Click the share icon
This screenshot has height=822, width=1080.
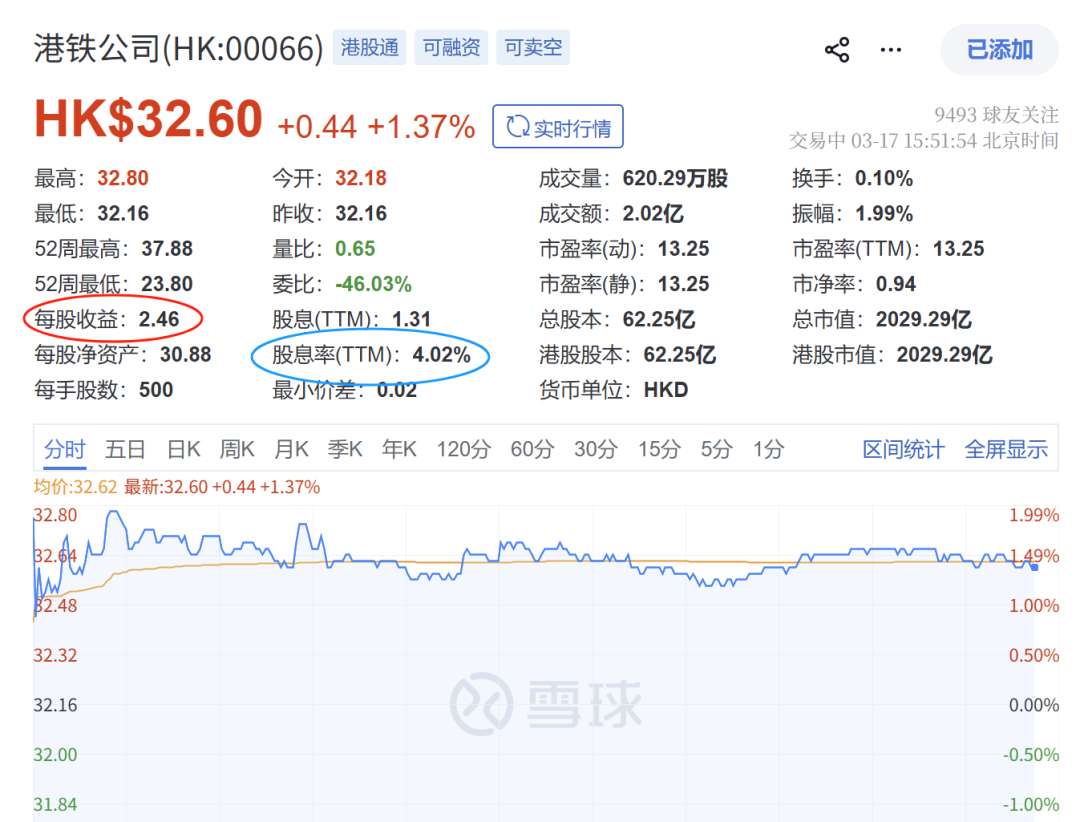click(x=837, y=50)
